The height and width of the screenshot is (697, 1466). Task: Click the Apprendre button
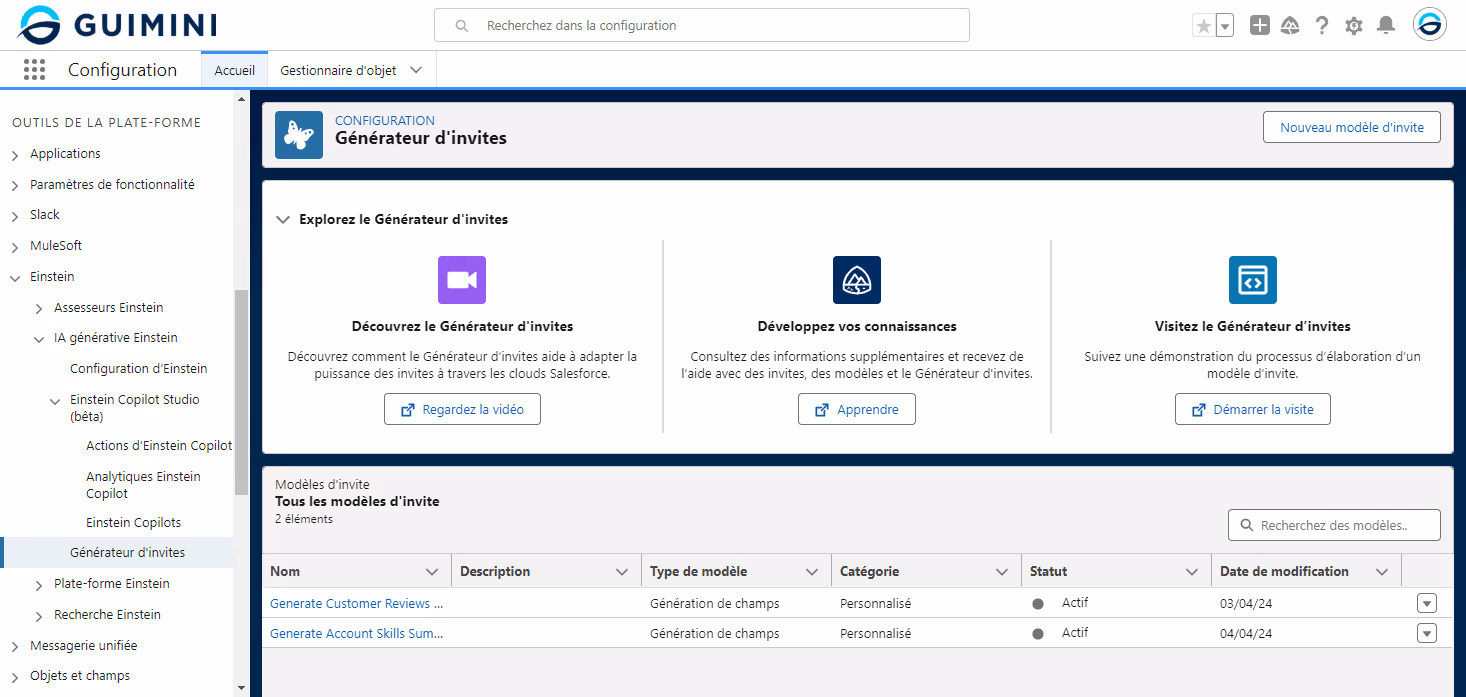tap(857, 409)
